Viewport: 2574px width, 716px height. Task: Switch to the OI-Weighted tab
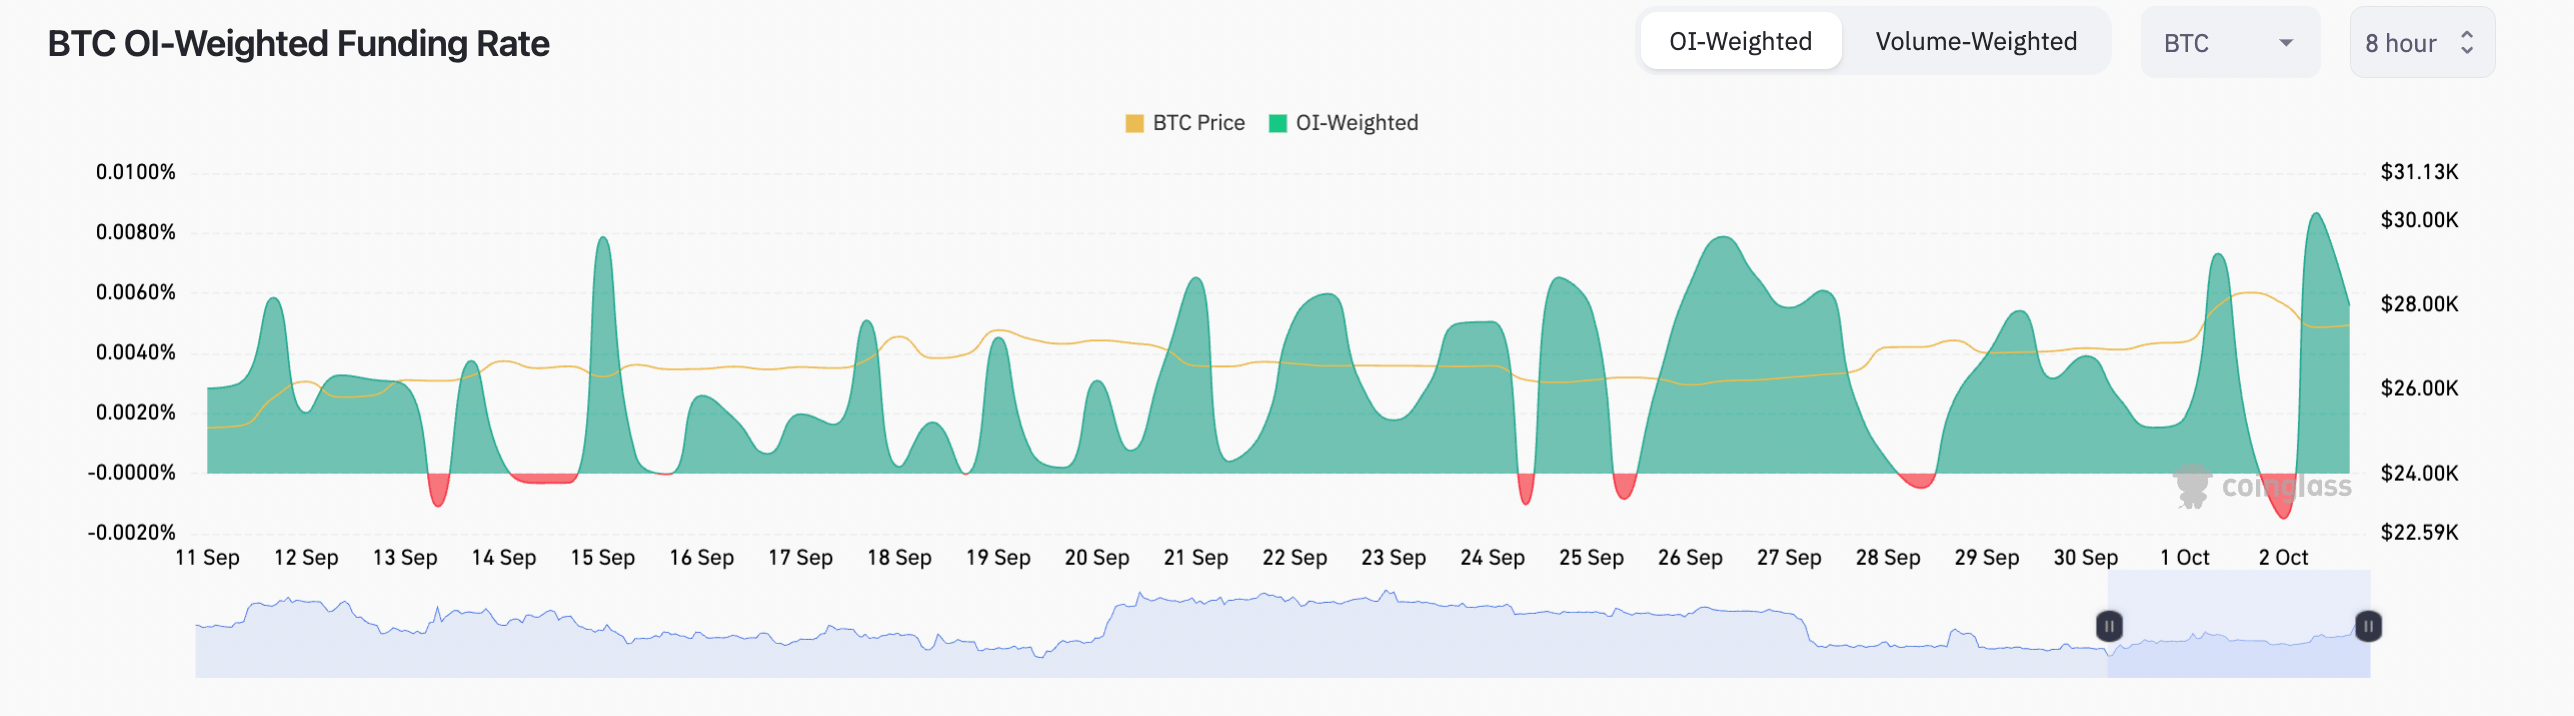(1740, 42)
